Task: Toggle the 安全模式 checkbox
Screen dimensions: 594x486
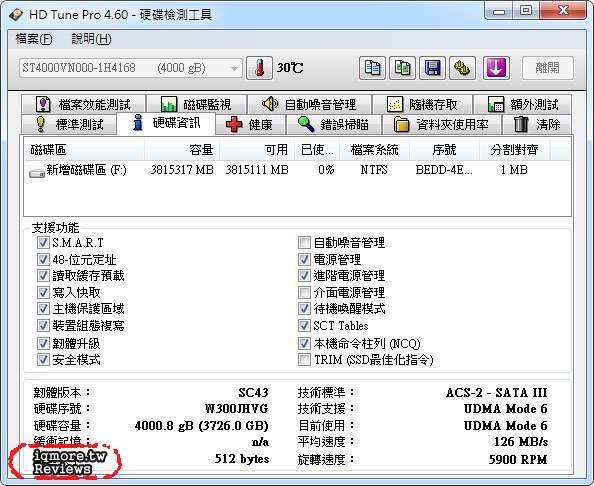Action: pyautogui.click(x=43, y=359)
